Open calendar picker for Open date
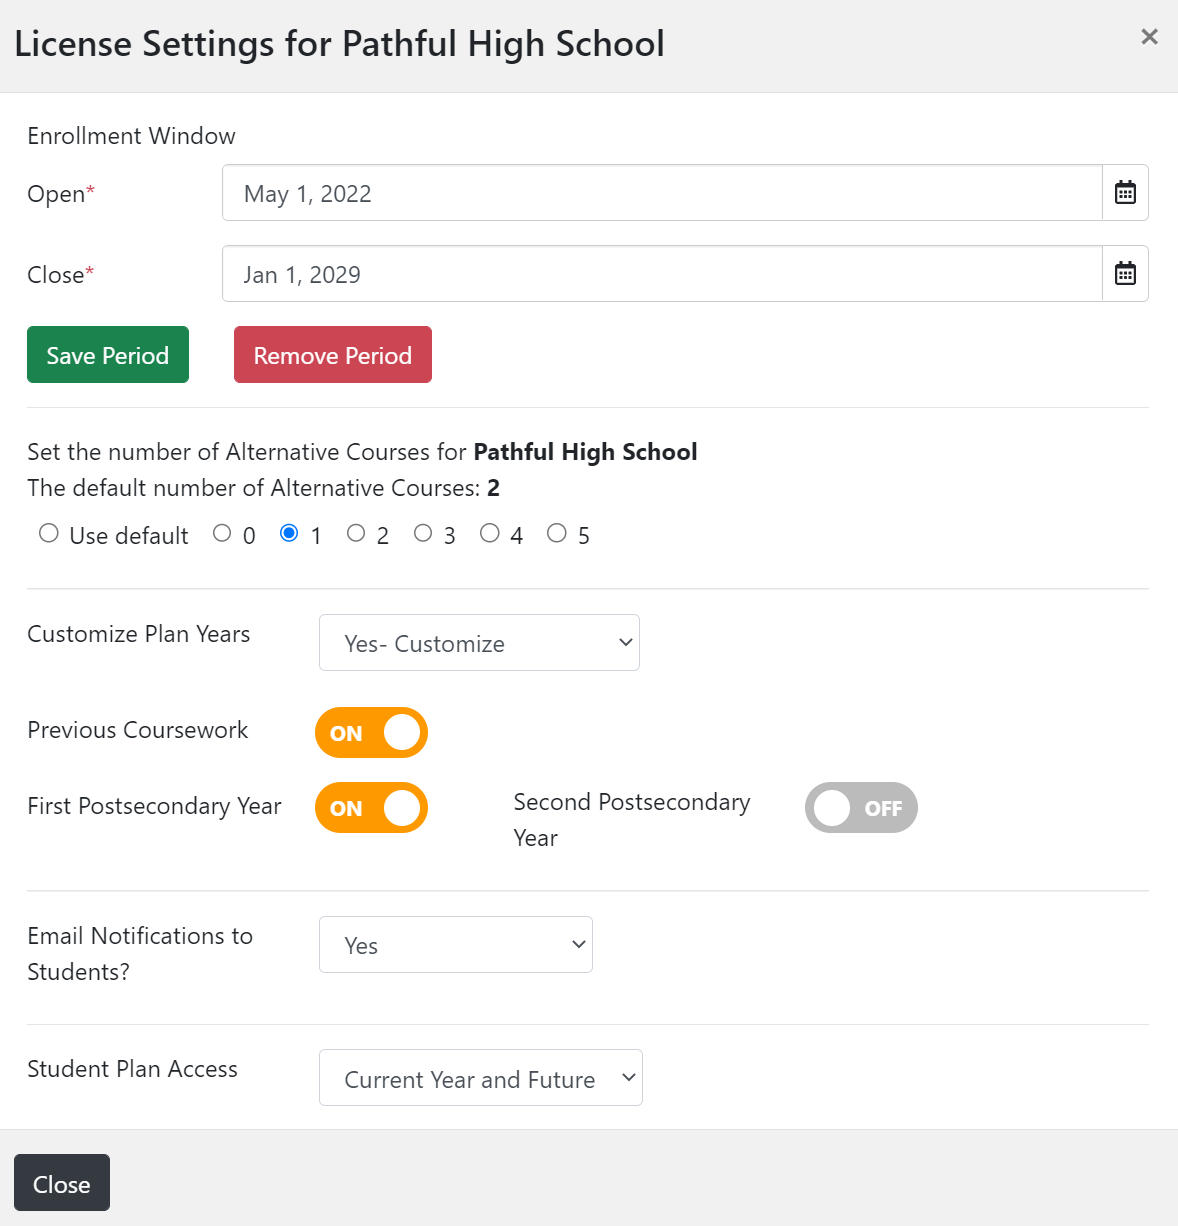The image size is (1178, 1226). 1125,193
